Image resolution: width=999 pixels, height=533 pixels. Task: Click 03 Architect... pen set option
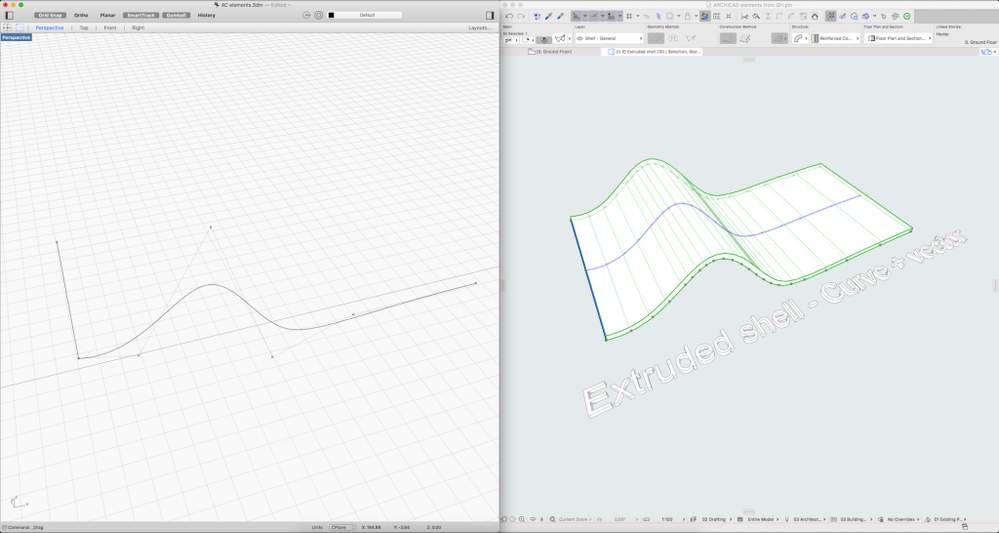click(809, 520)
